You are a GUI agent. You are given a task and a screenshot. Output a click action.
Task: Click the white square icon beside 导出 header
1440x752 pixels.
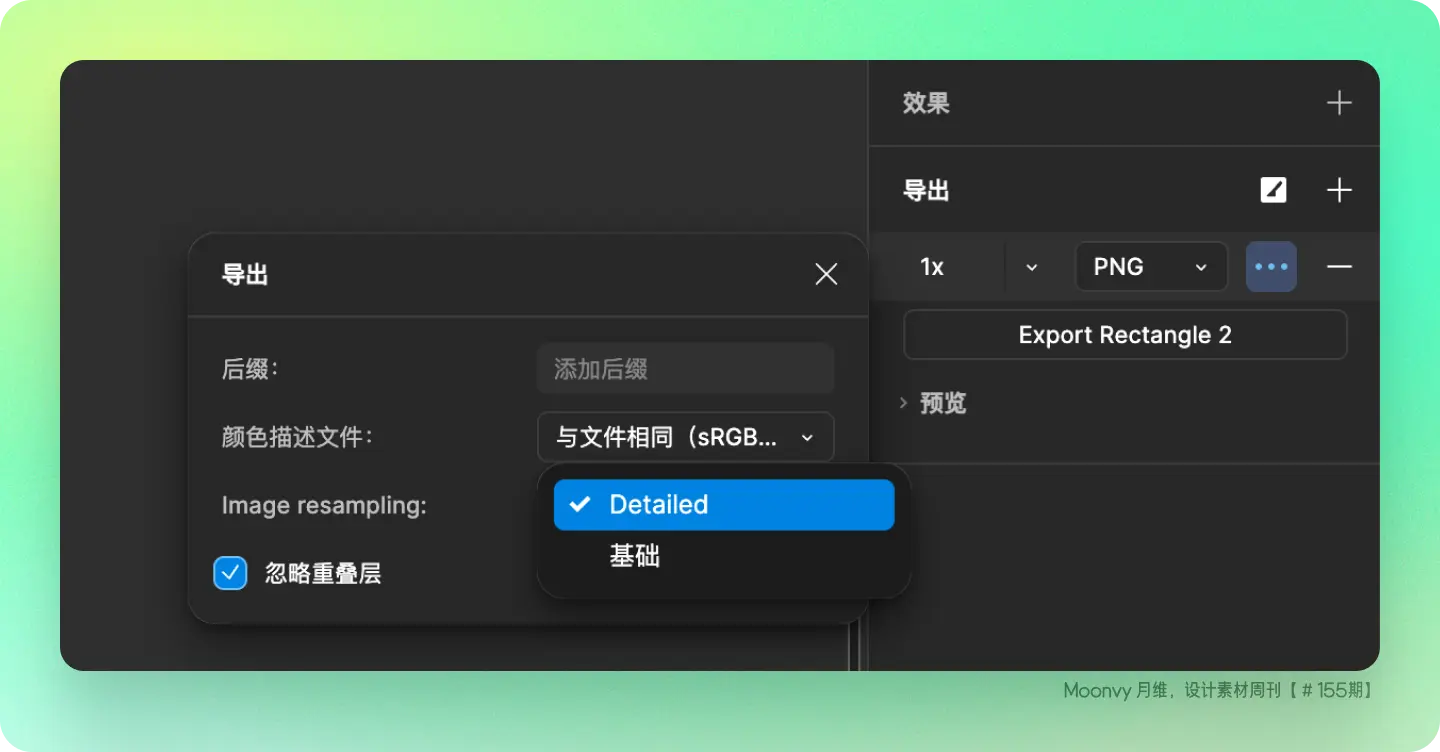click(x=1273, y=190)
